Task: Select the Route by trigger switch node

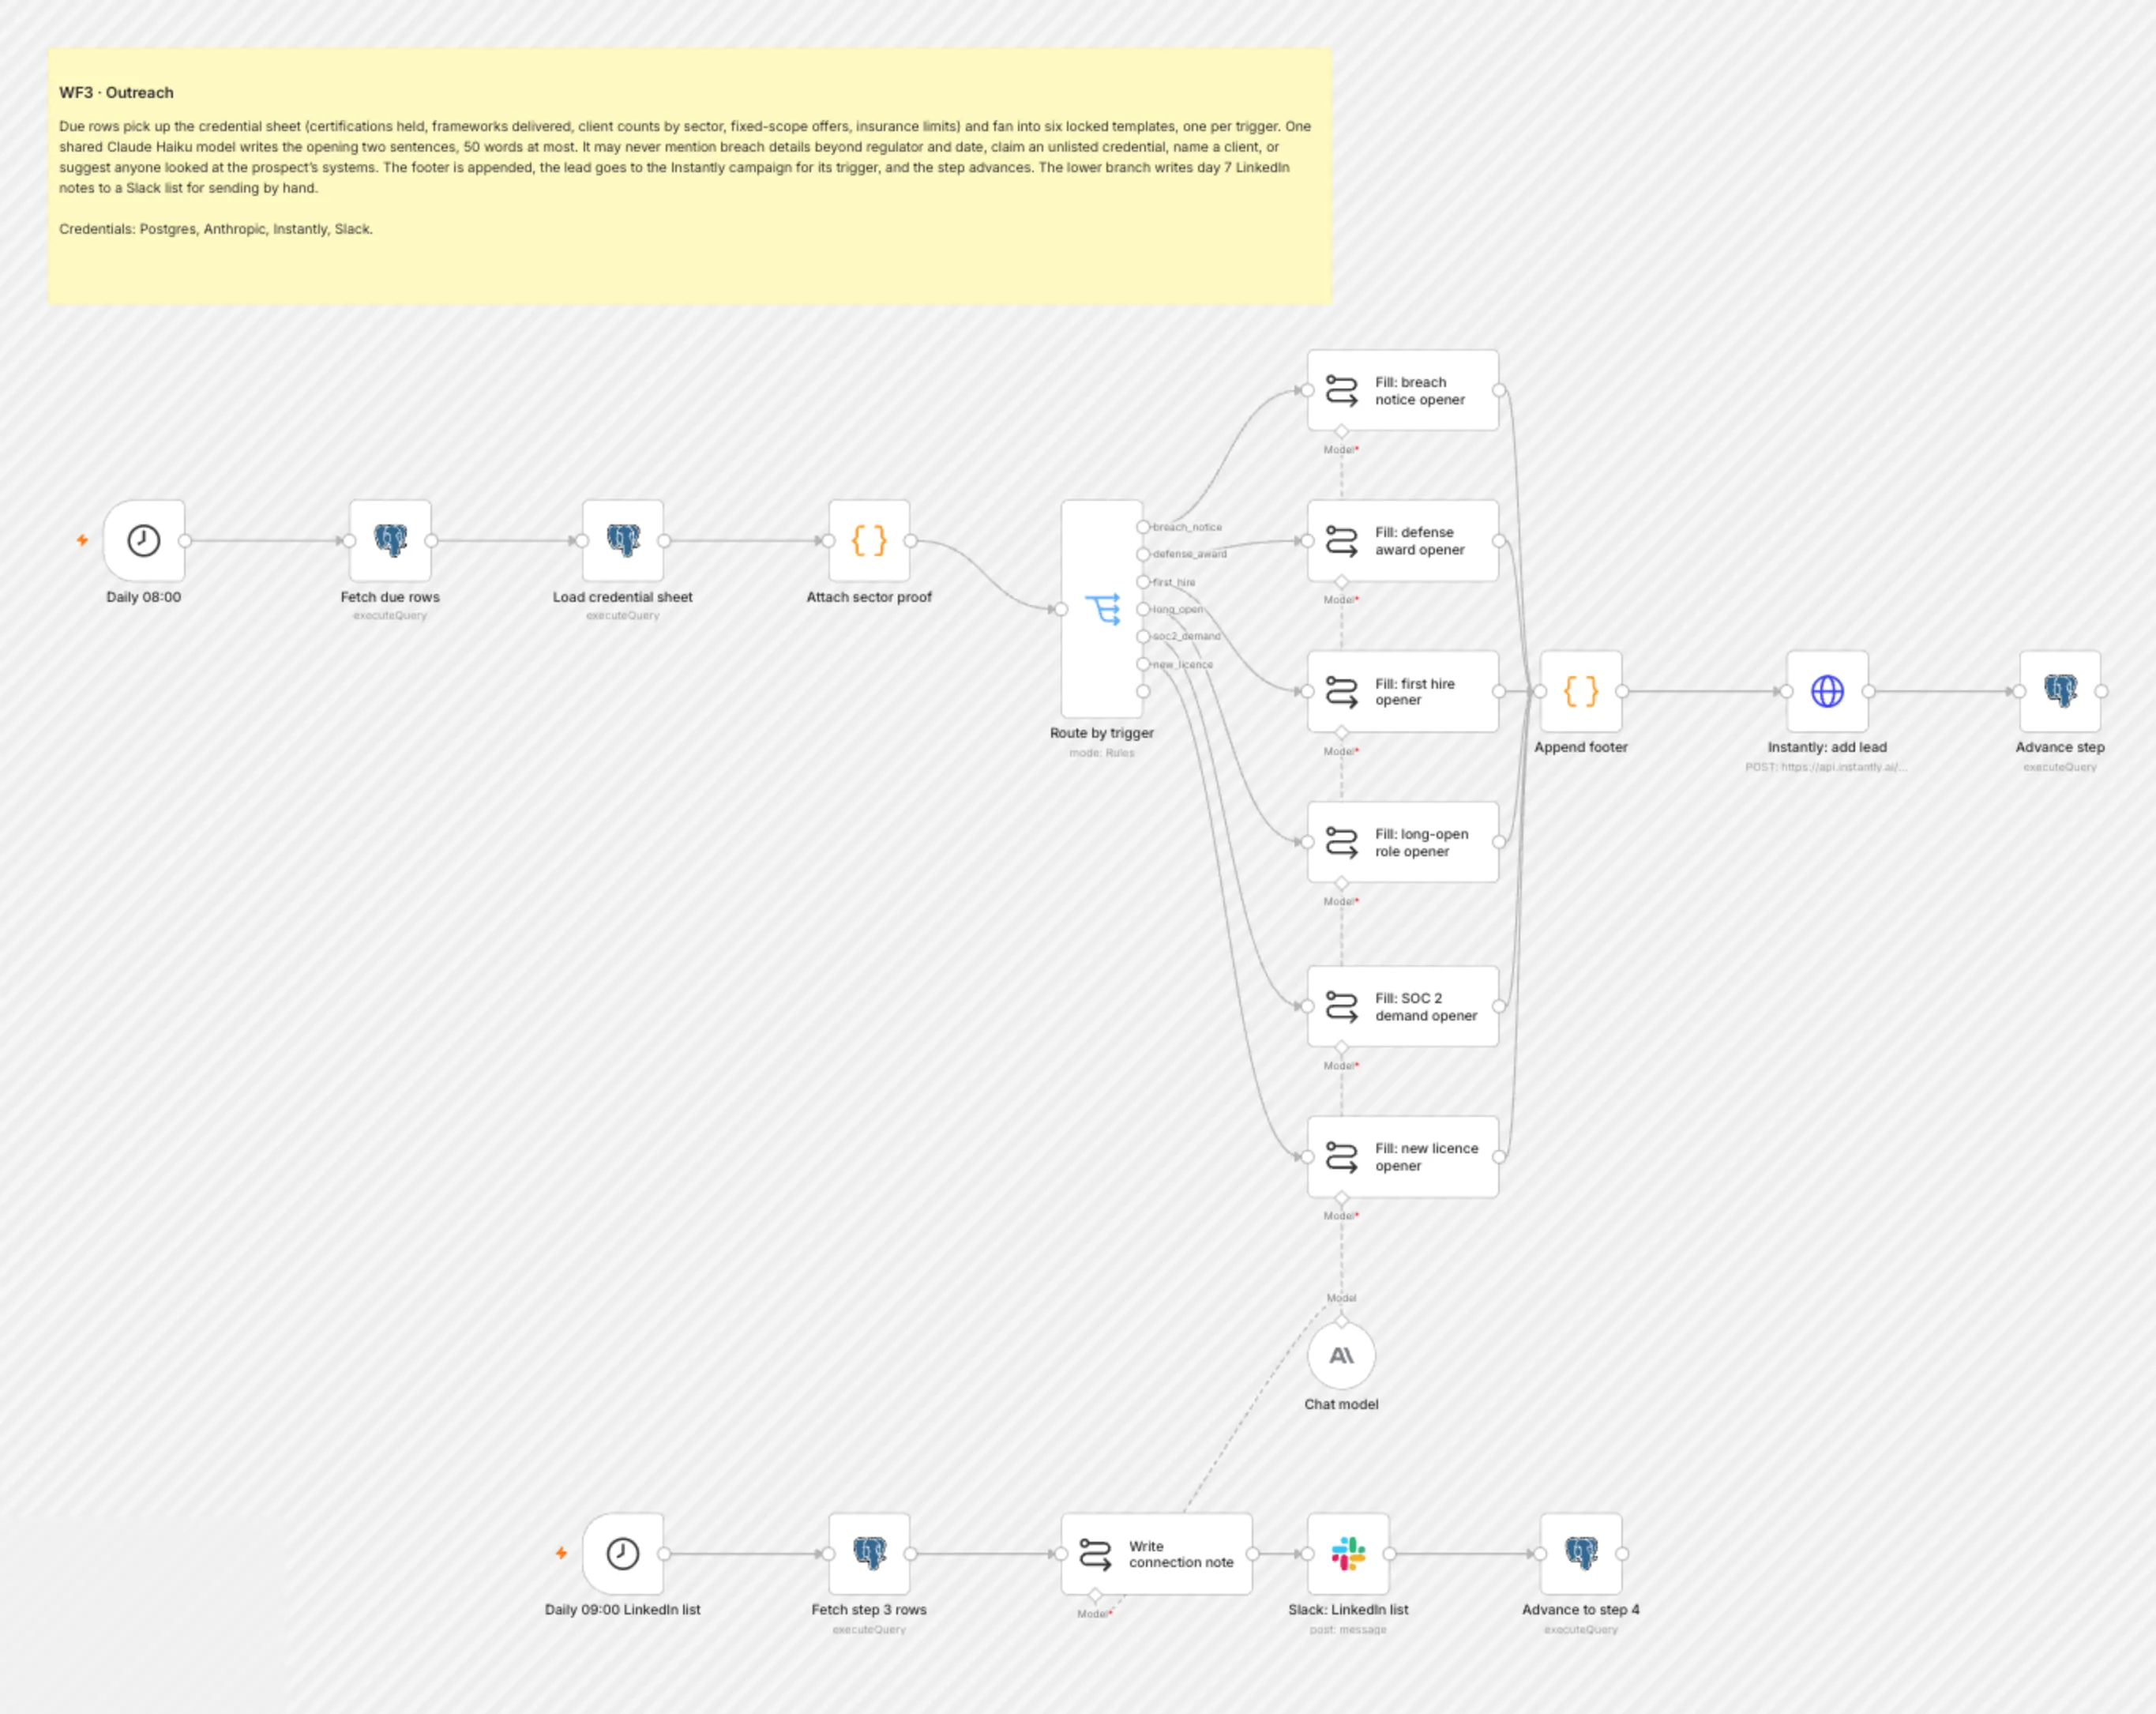Action: coord(1102,608)
